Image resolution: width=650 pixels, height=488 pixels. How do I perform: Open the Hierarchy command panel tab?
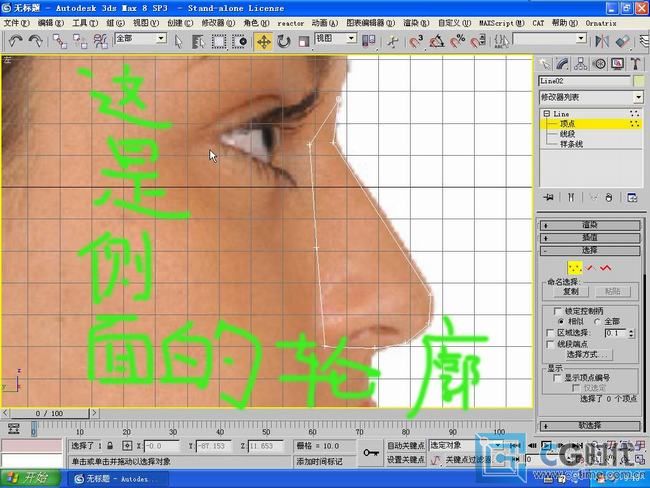coord(581,64)
